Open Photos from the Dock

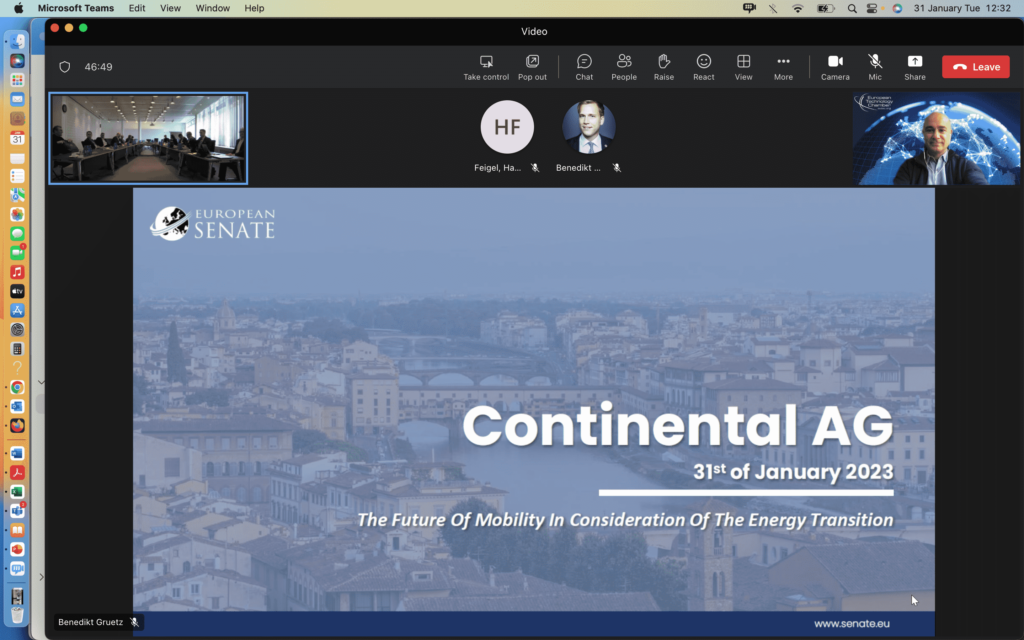point(18,214)
